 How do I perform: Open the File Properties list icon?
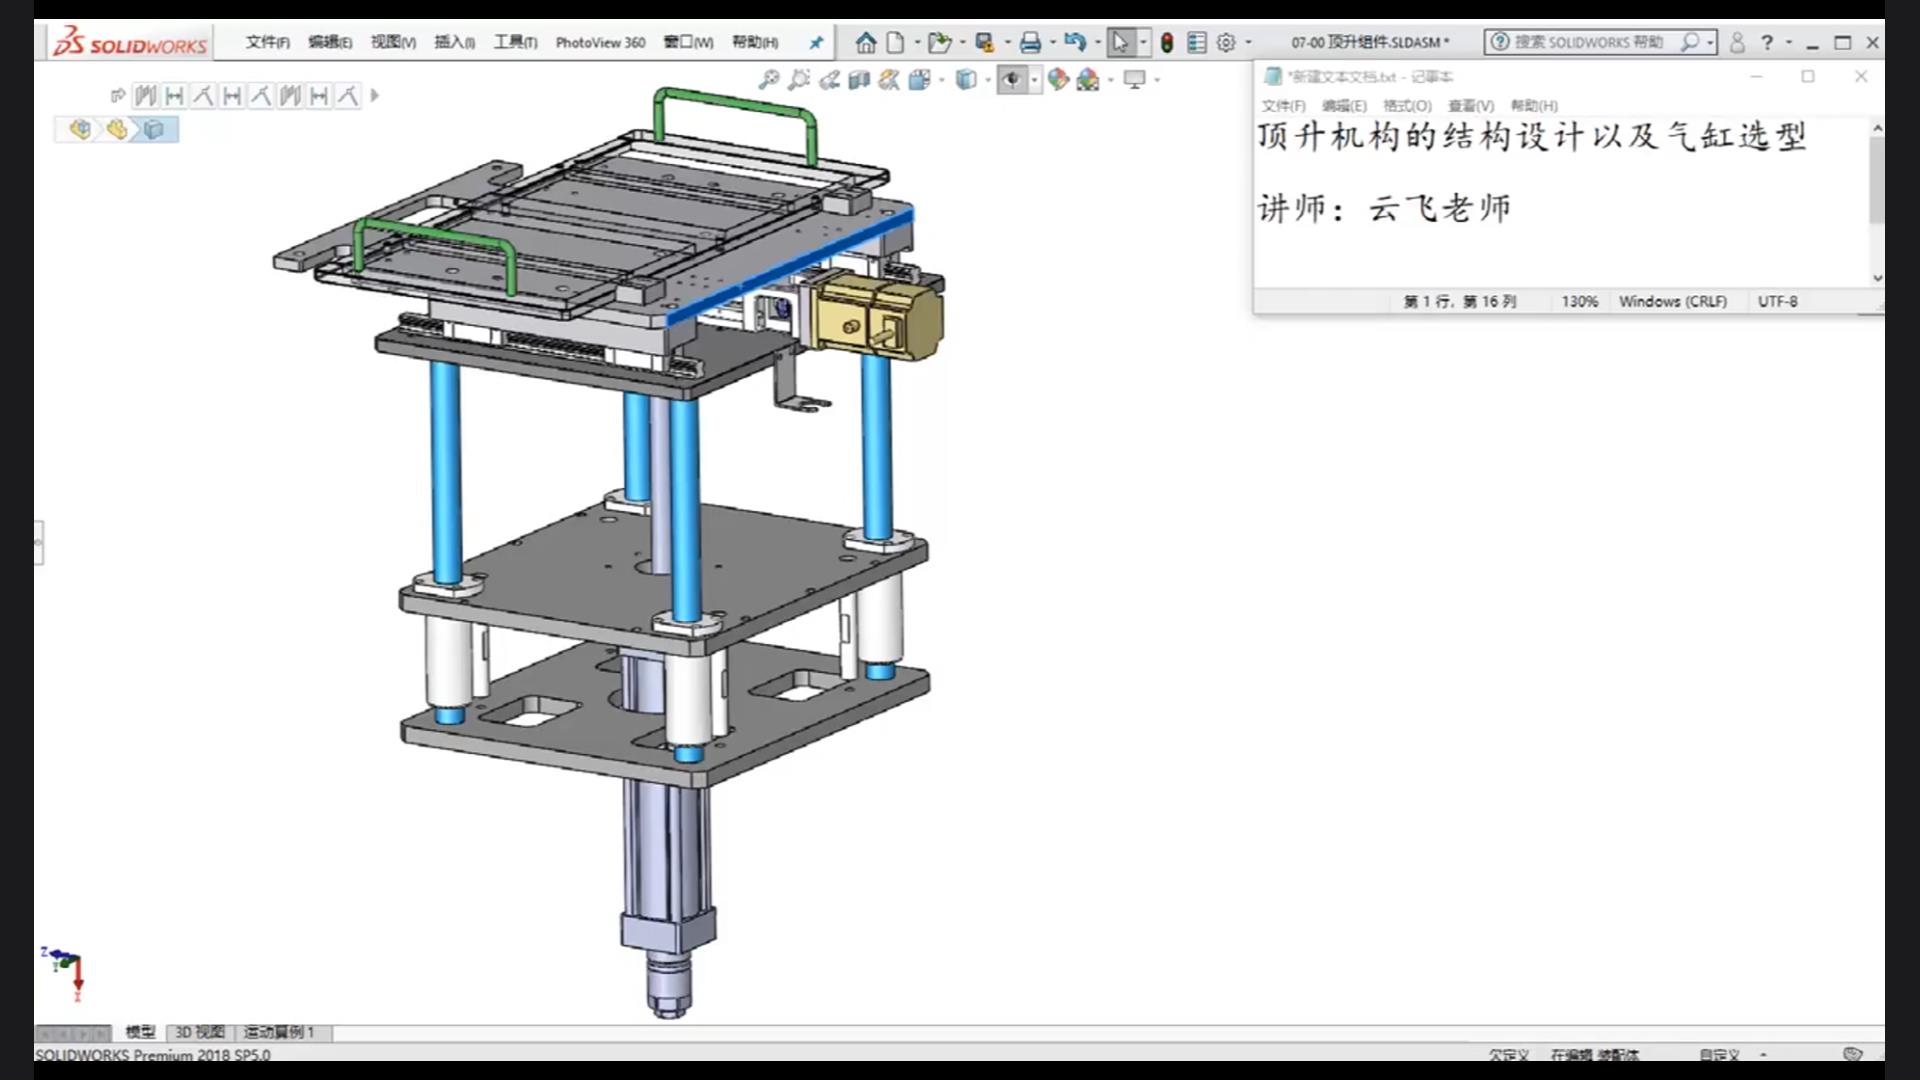(1196, 42)
